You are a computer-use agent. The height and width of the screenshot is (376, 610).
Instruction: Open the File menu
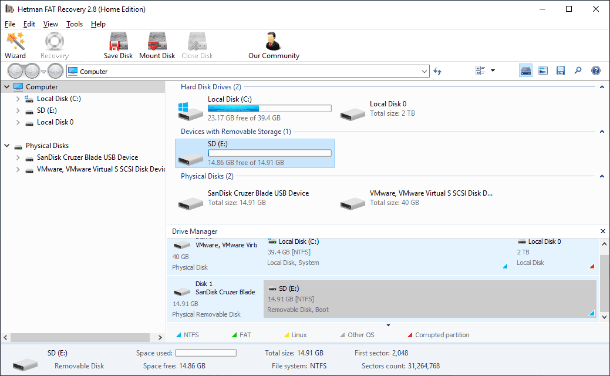pos(10,24)
